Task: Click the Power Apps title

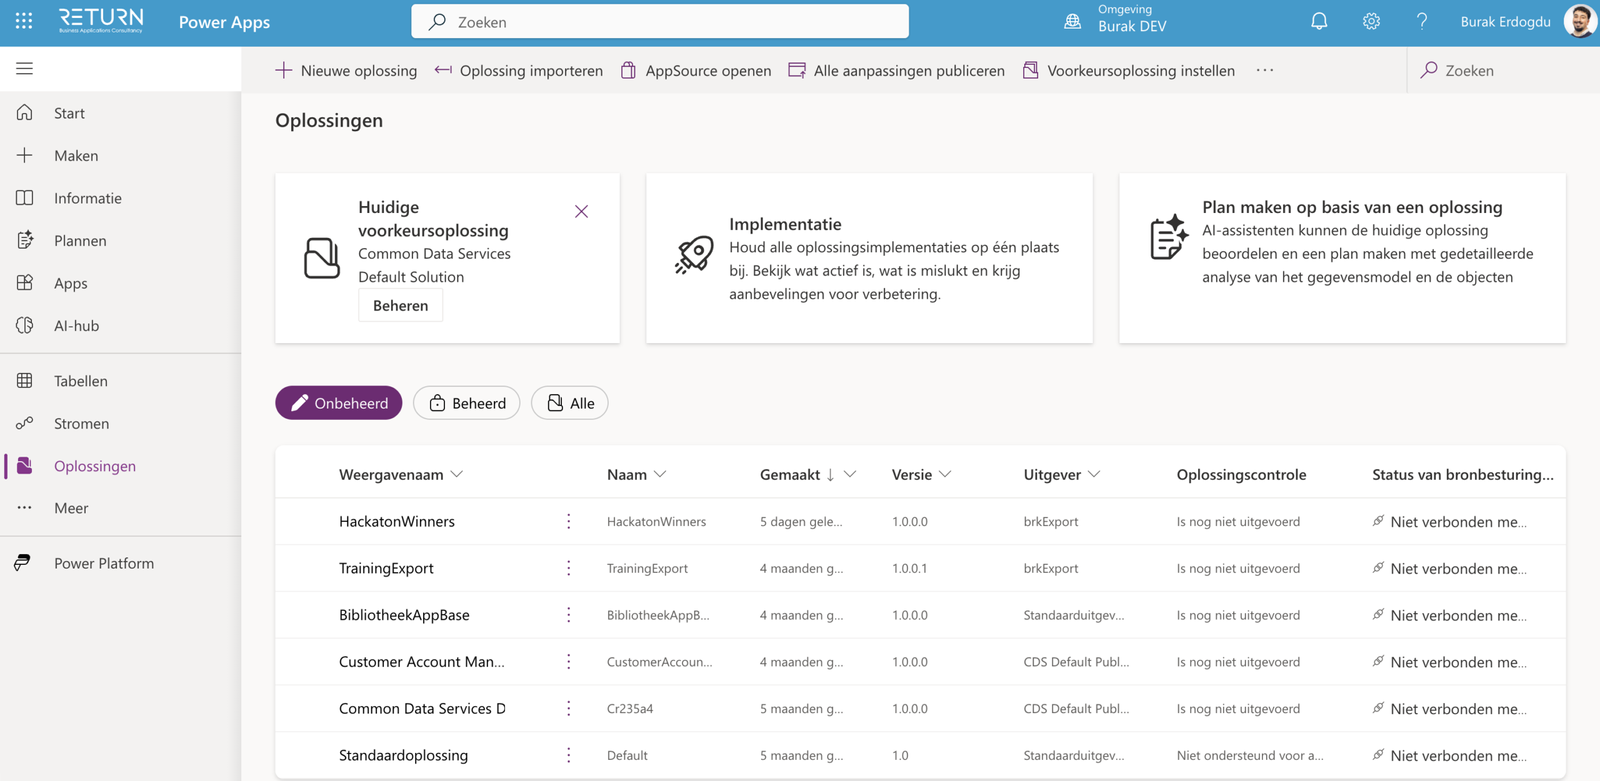Action: click(224, 22)
